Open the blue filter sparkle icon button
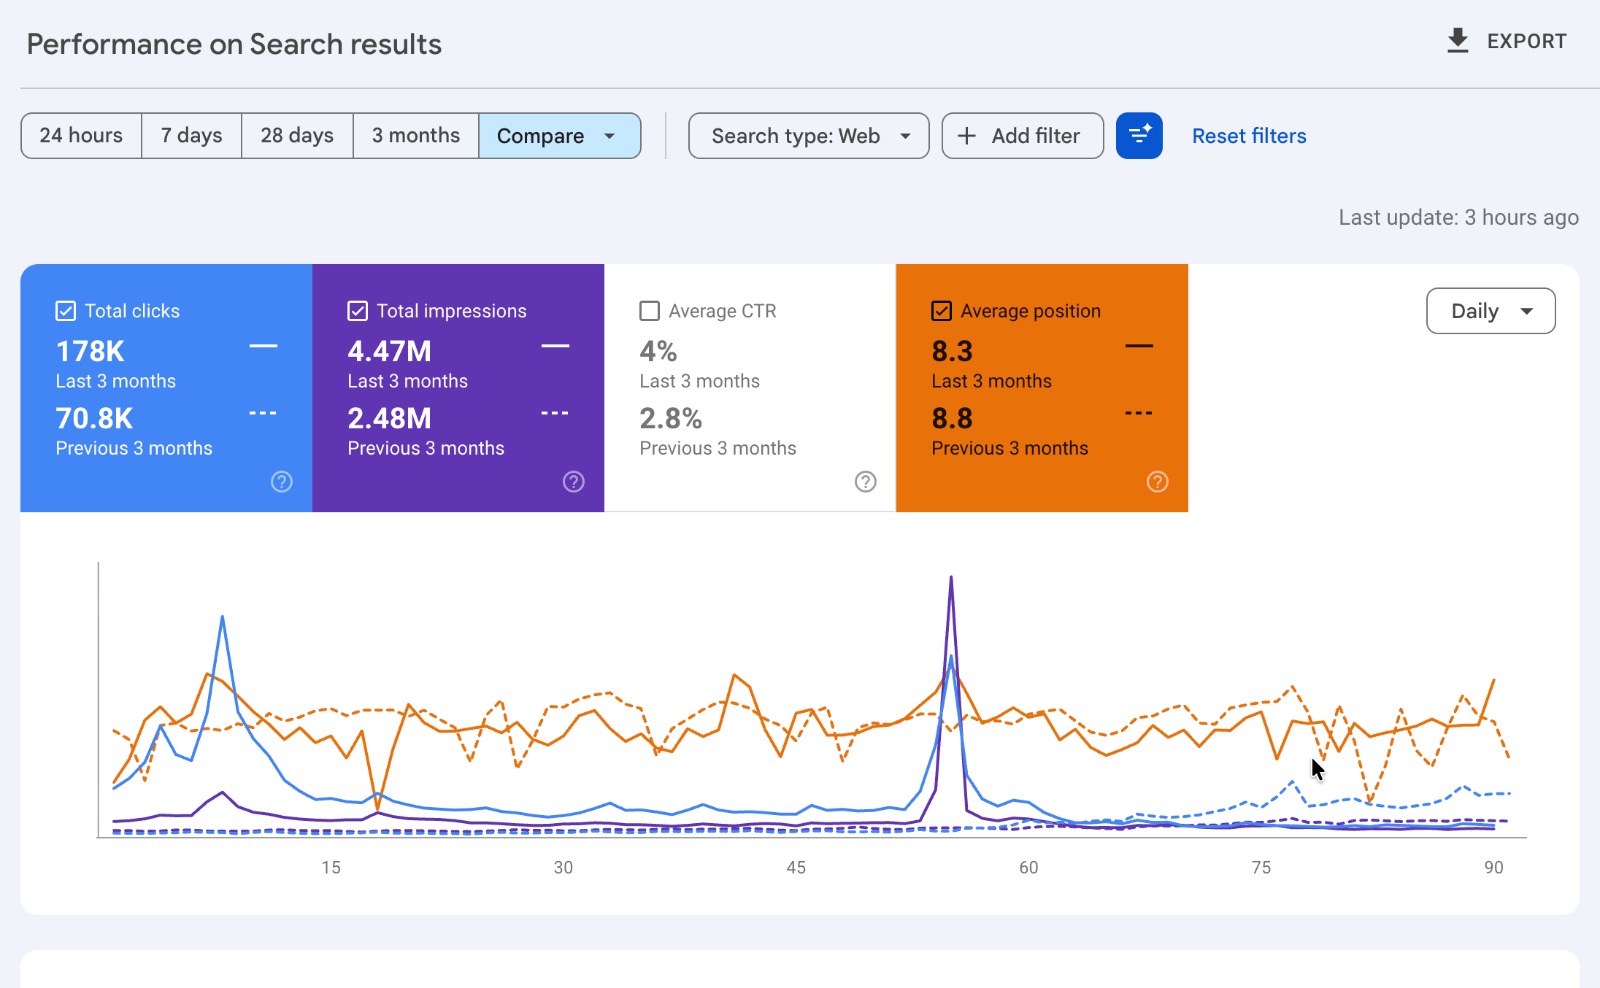Screen dimensions: 1600x988 [x=1139, y=136]
